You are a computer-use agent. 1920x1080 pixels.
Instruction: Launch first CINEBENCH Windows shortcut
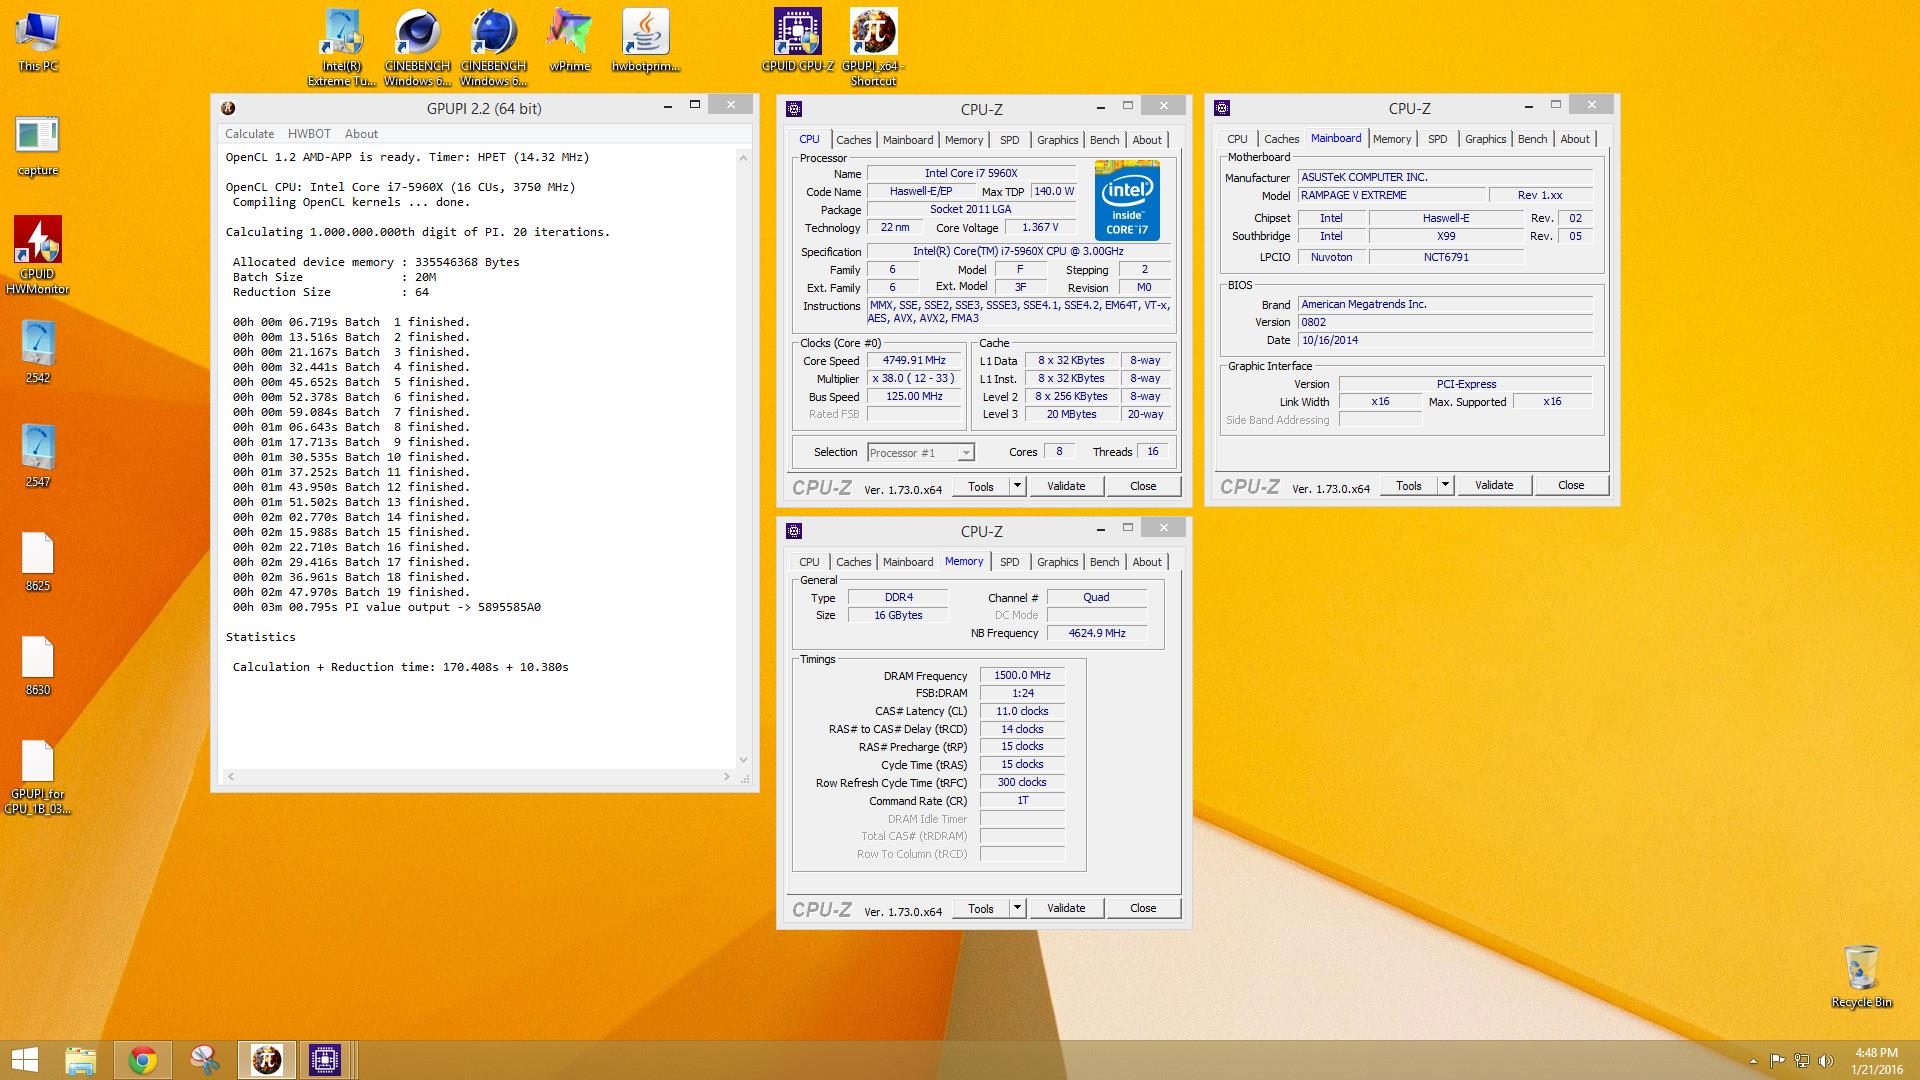pyautogui.click(x=418, y=47)
